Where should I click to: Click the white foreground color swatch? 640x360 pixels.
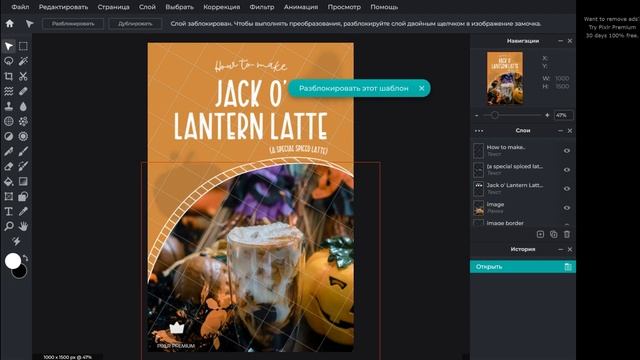click(x=13, y=261)
